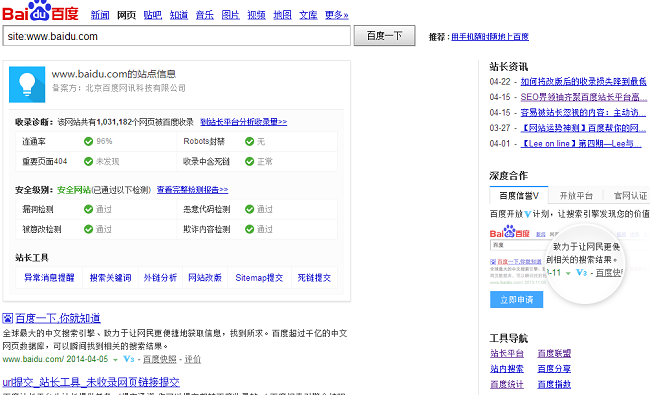Open 百度分享 under 工具导航
The width and height of the screenshot is (650, 395).
coord(554,369)
